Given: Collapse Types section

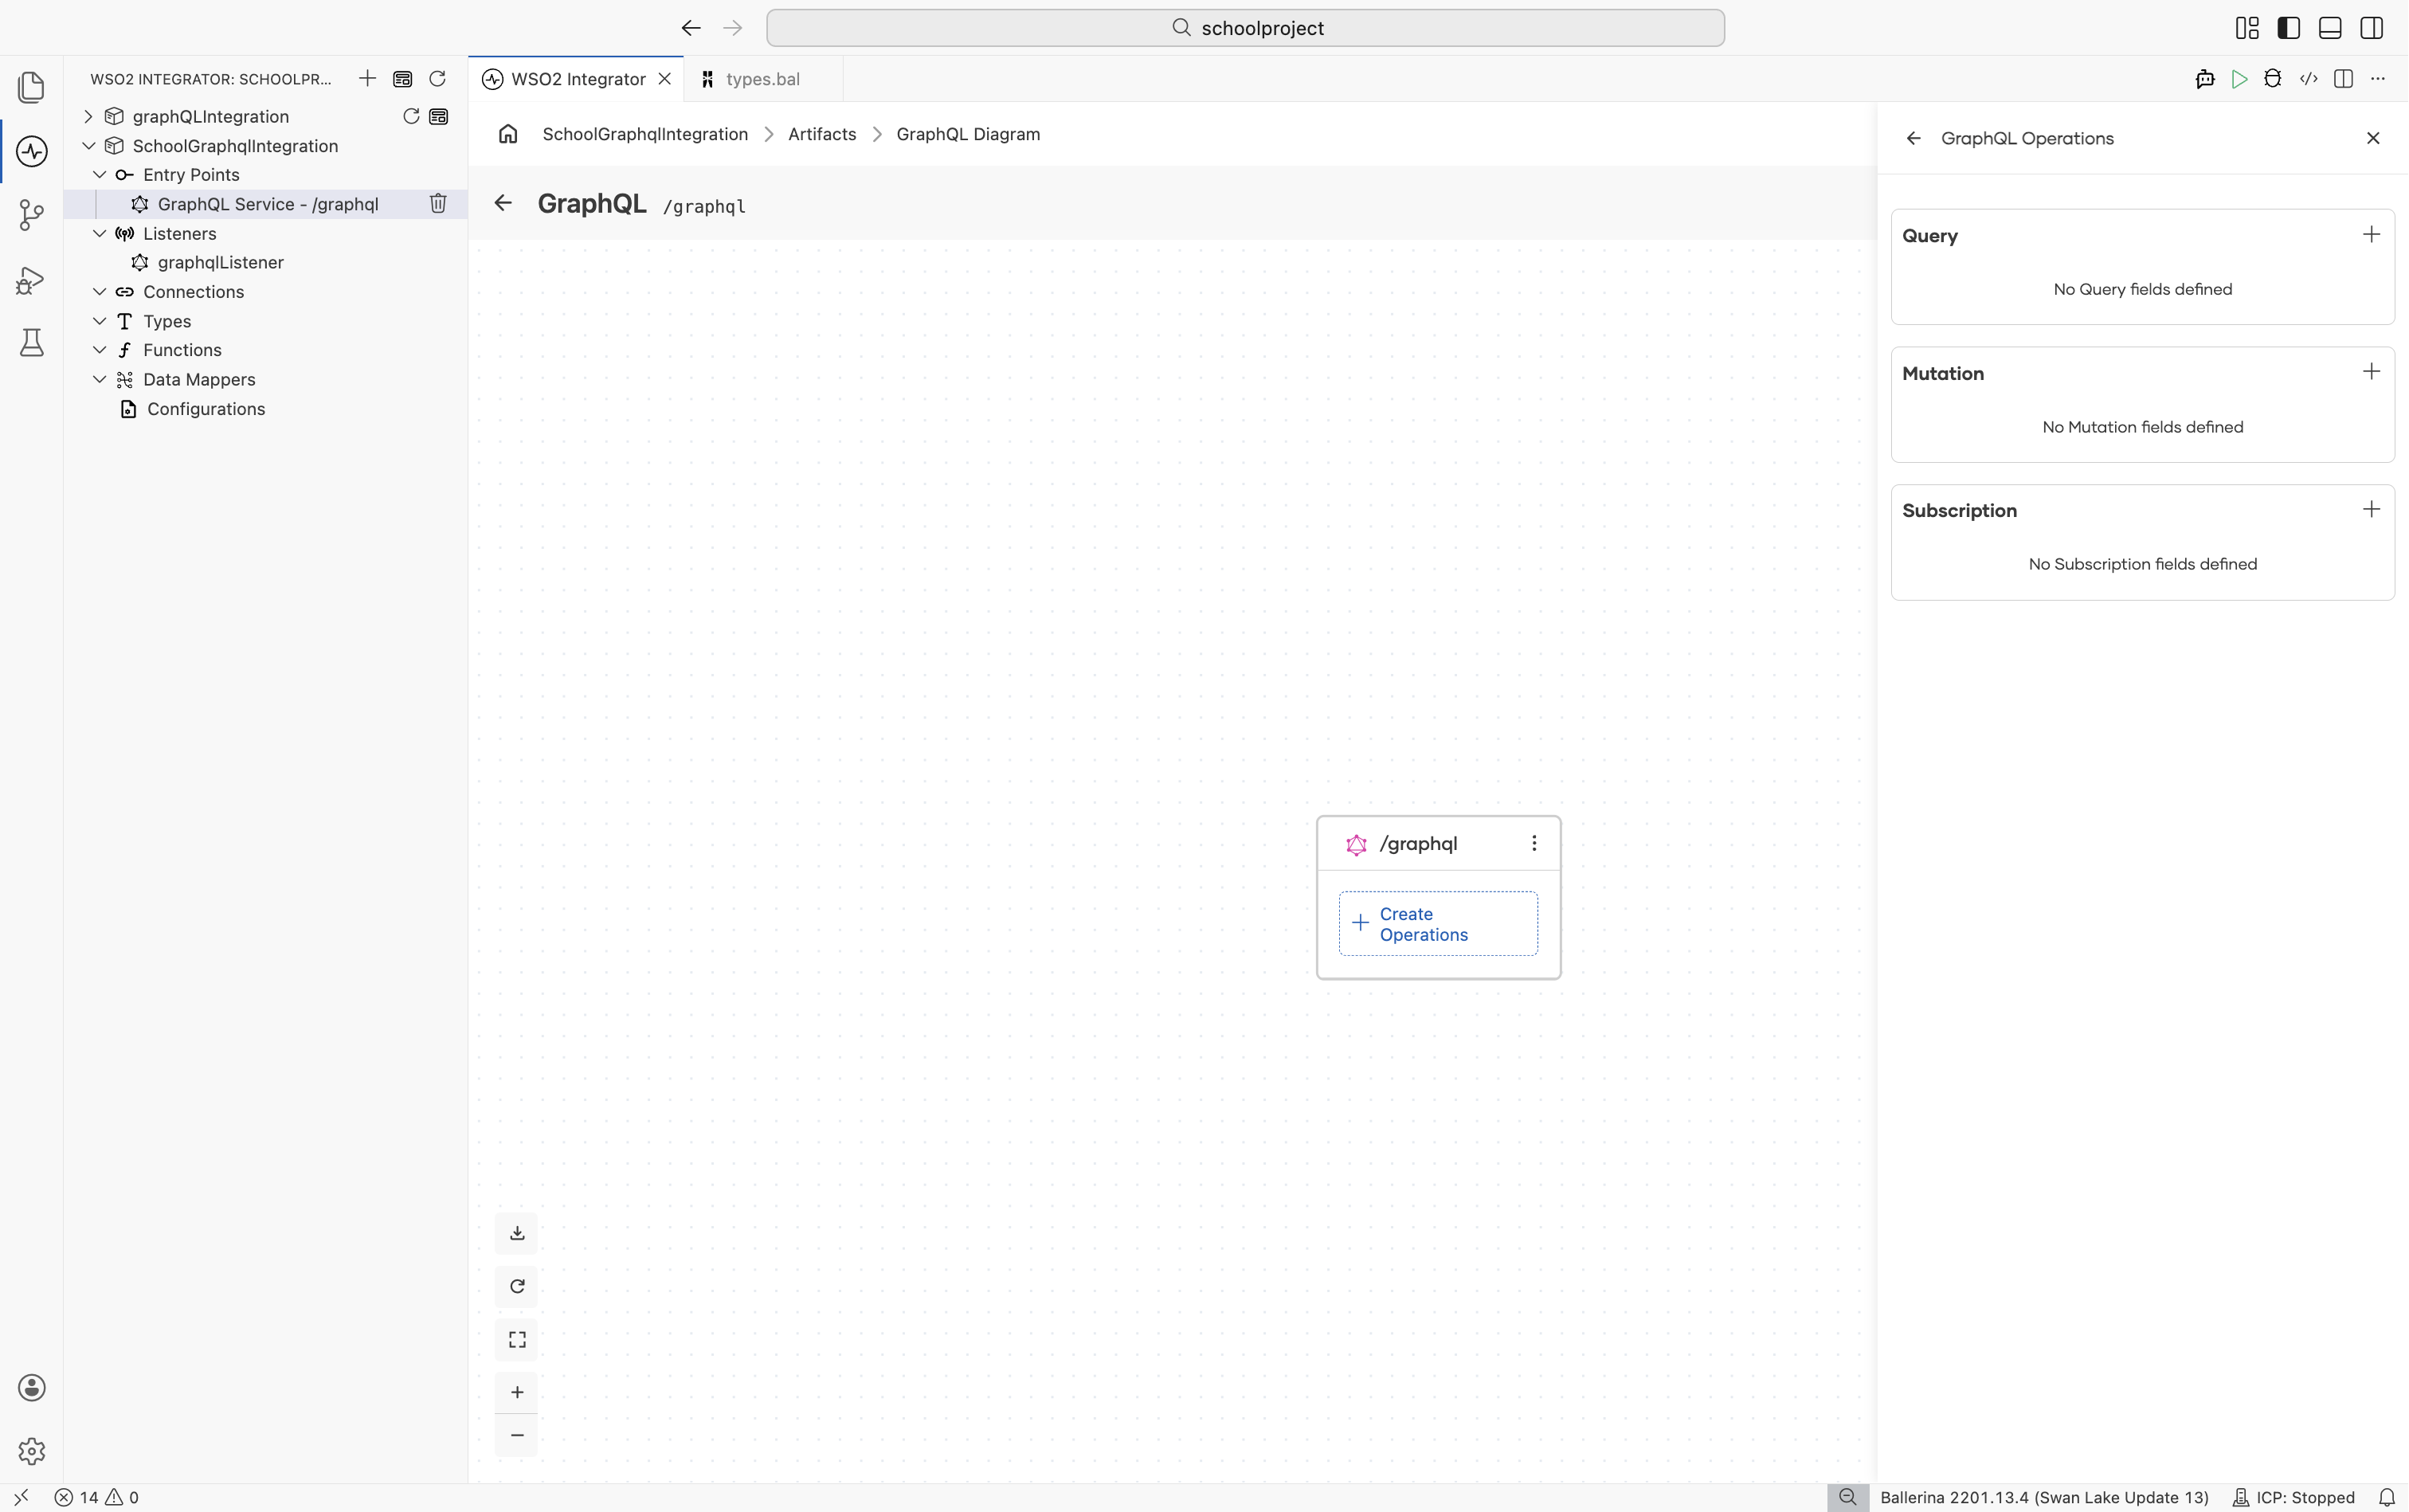Looking at the screenshot, I should (99, 321).
